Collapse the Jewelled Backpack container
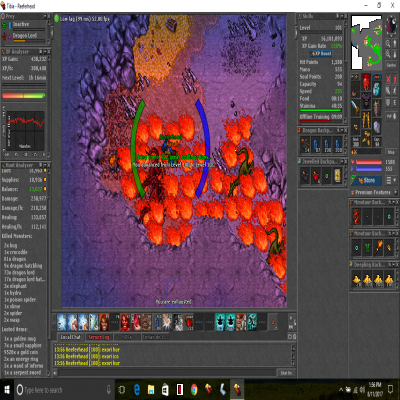The width and height of the screenshot is (400, 400). click(342, 161)
